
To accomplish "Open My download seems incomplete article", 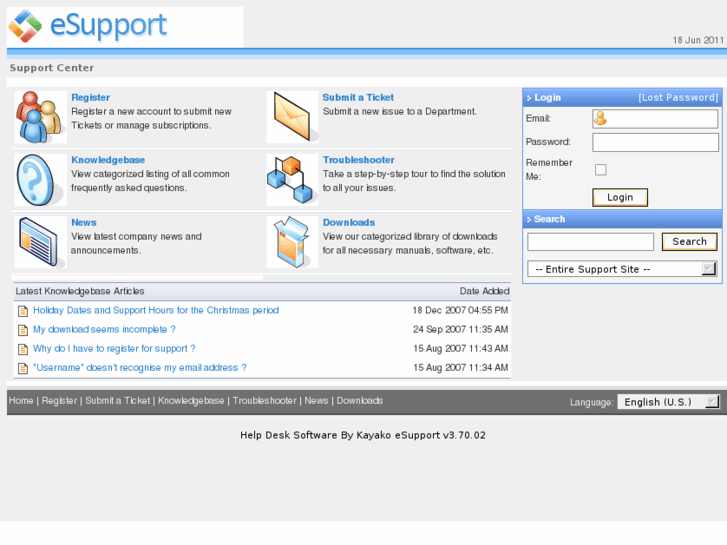I will pos(104,329).
